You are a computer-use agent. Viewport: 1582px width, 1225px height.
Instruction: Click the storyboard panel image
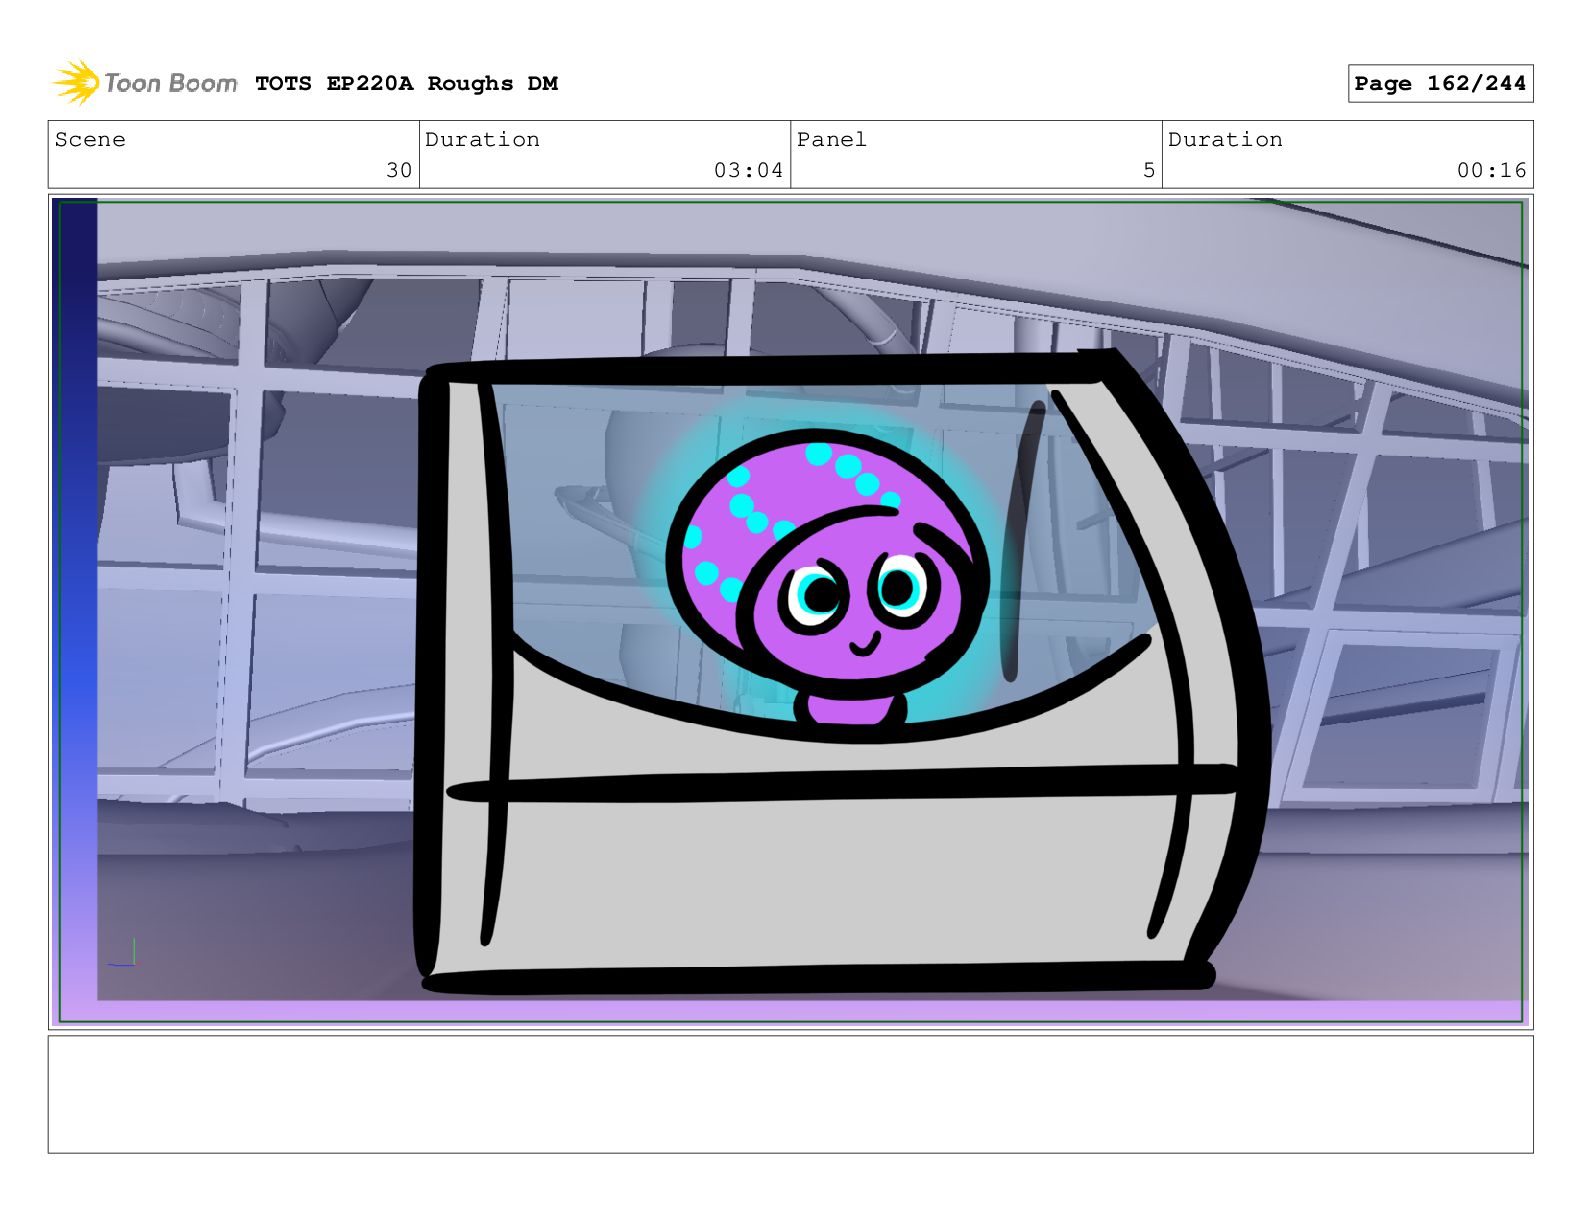[x=790, y=612]
